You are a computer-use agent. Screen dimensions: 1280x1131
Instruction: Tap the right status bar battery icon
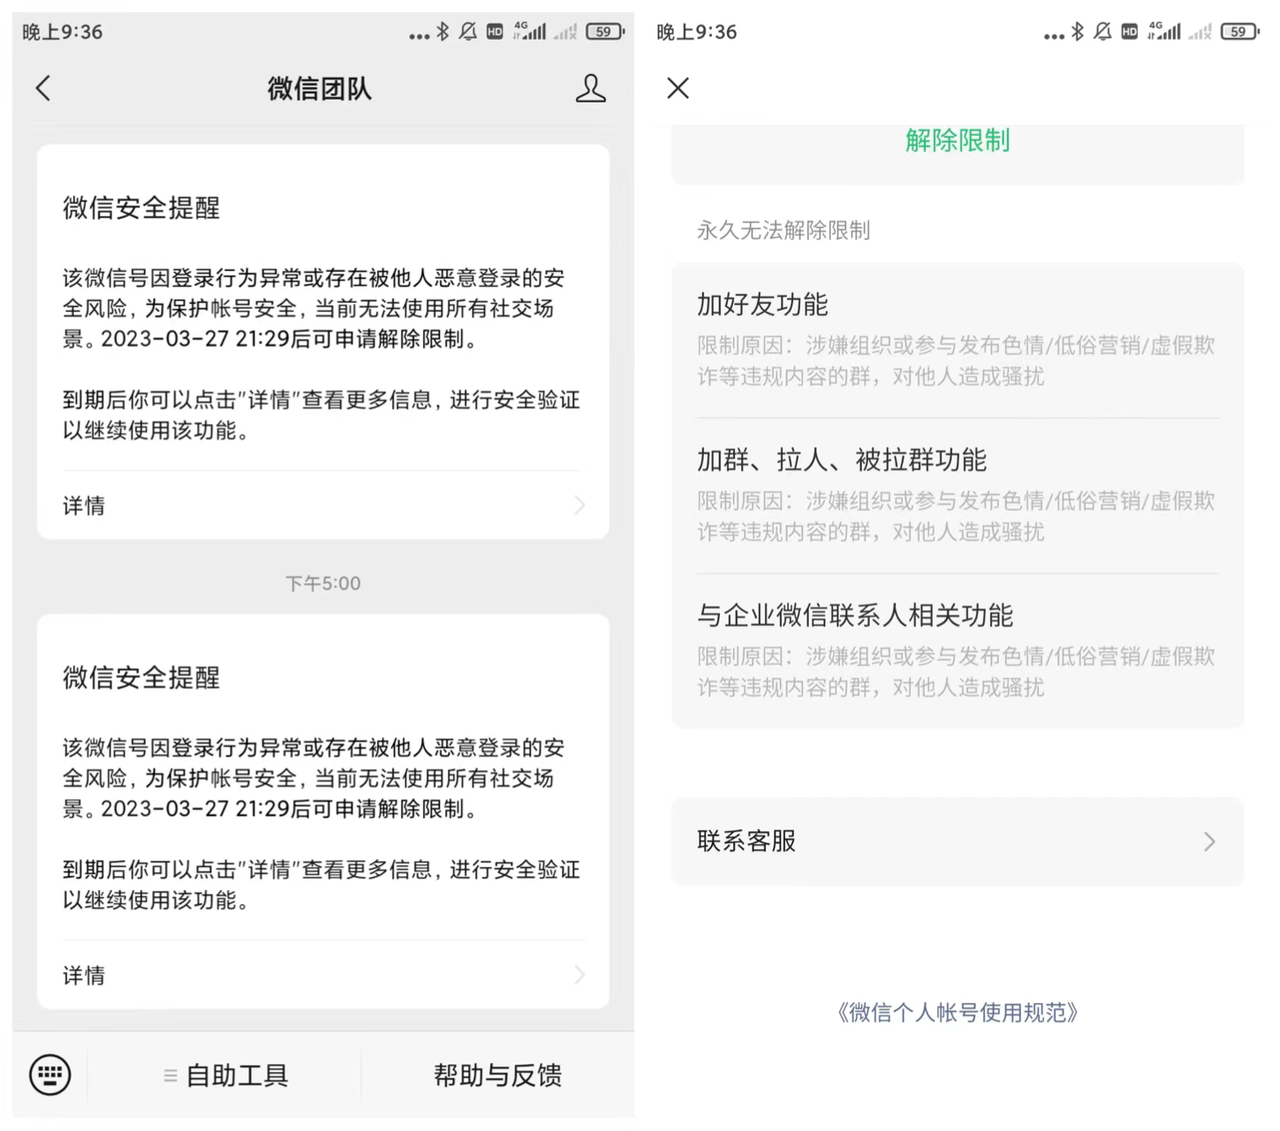tap(1240, 32)
